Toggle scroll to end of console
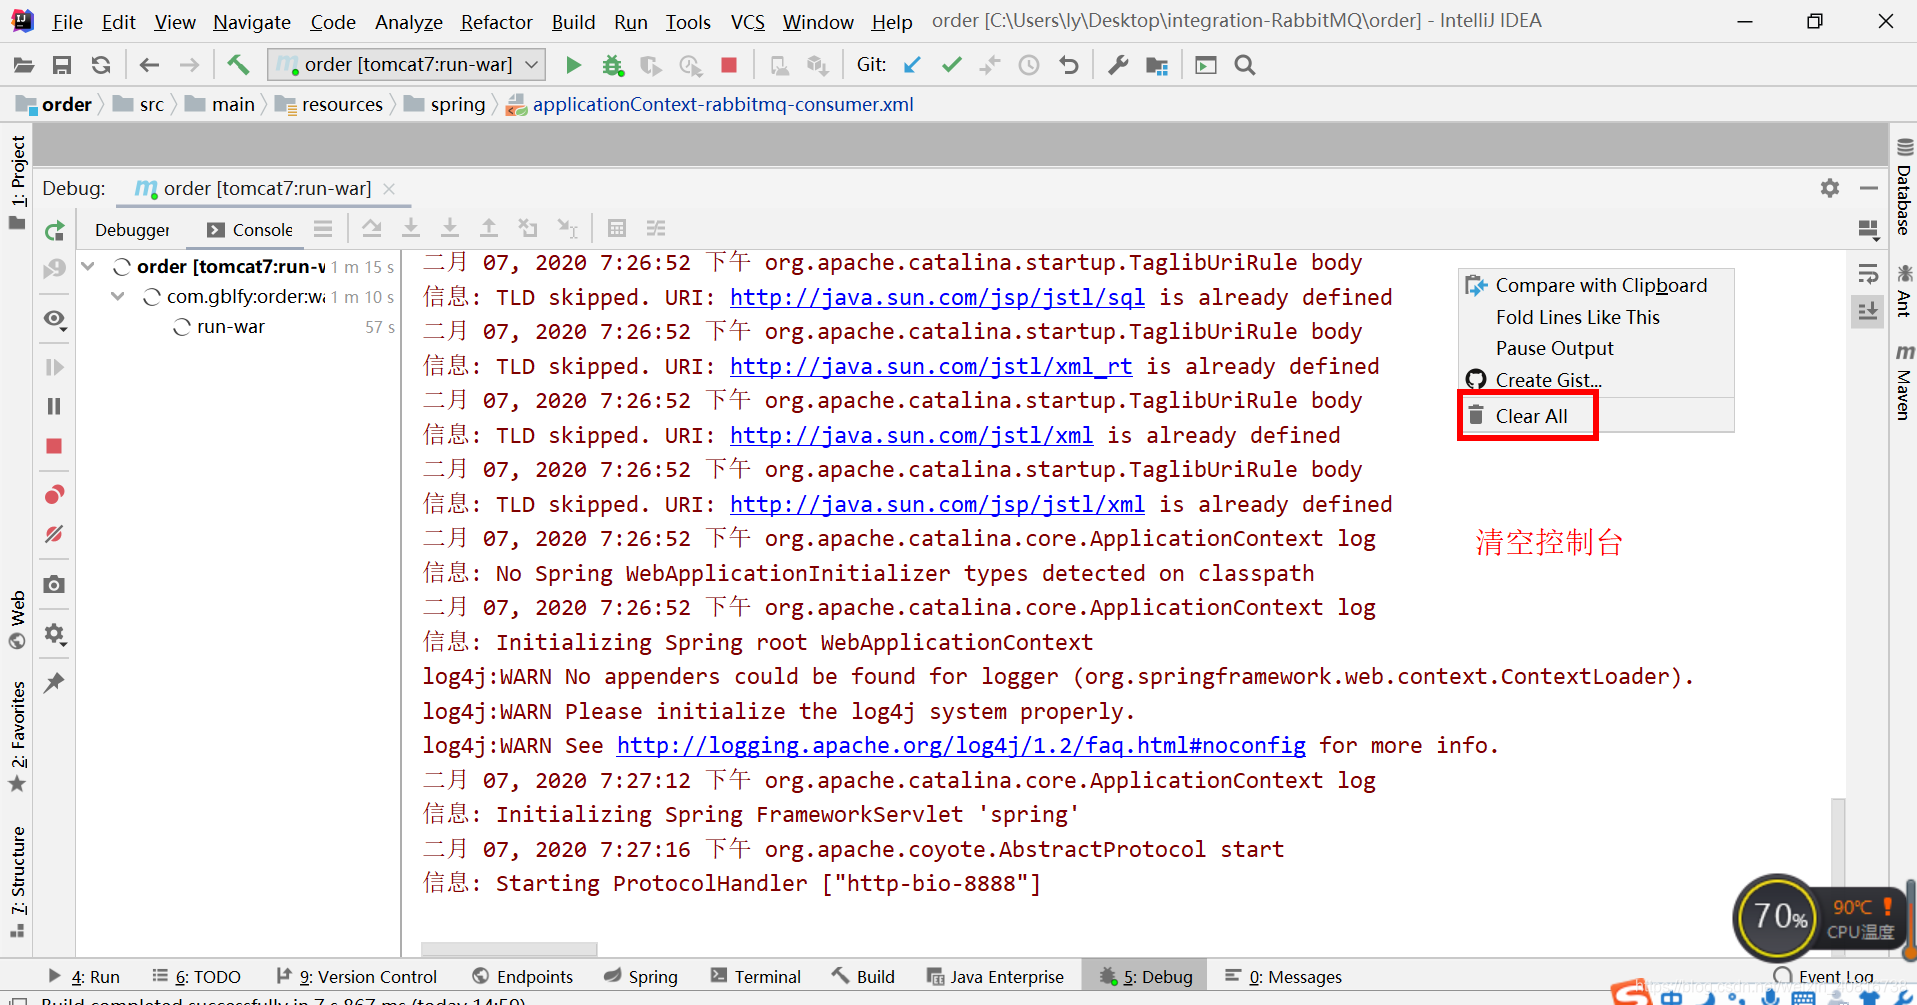The image size is (1917, 1005). point(1868,311)
